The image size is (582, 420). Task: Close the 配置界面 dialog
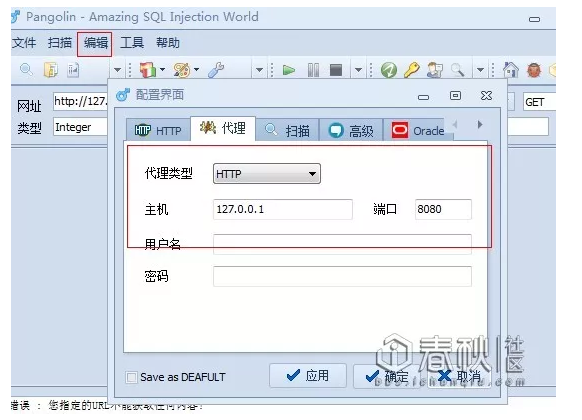486,96
